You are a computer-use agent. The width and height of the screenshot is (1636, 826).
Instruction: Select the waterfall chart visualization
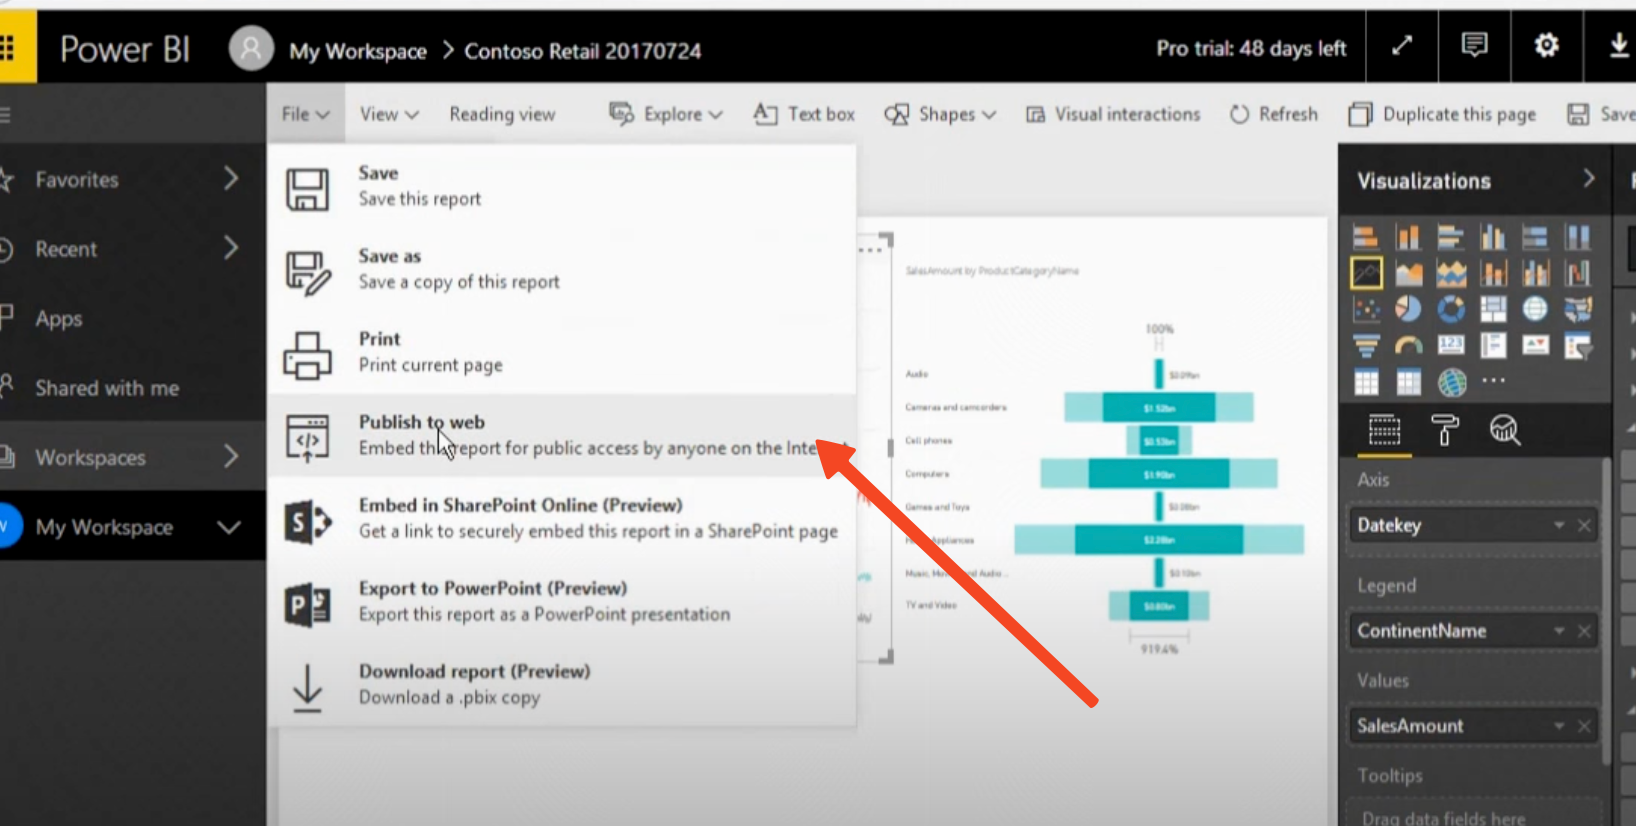tap(1578, 273)
